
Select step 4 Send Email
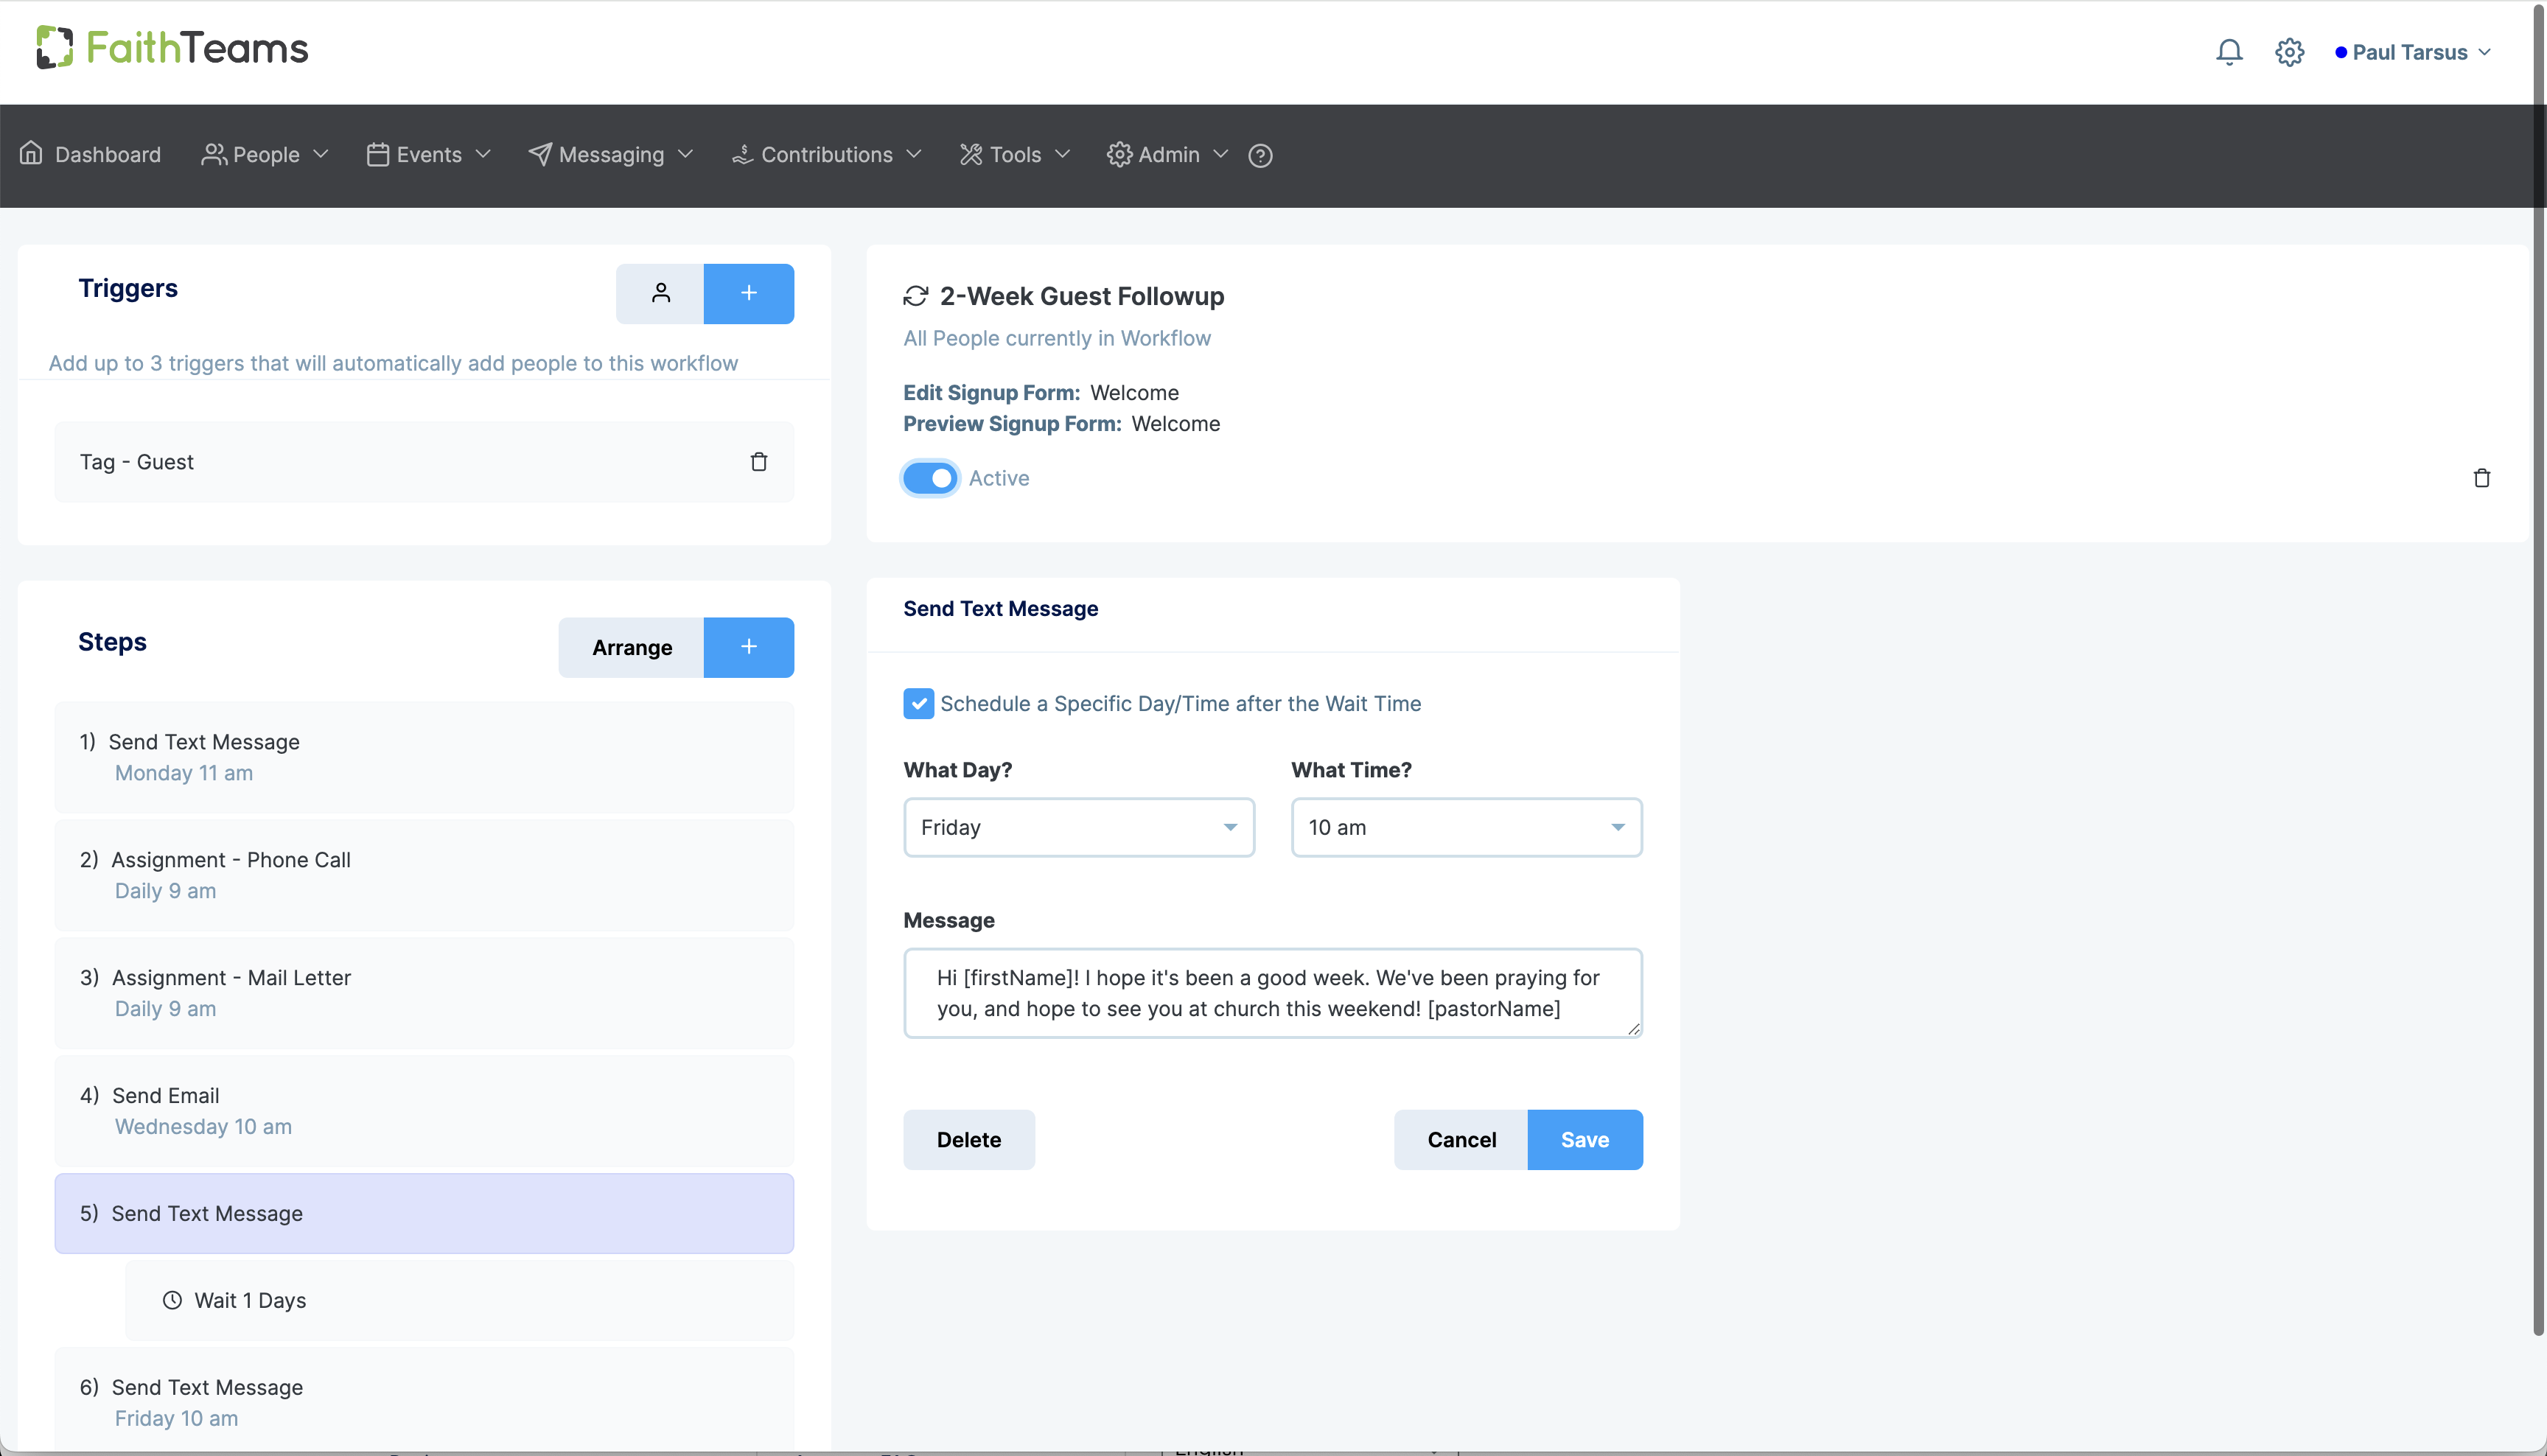pyautogui.click(x=424, y=1110)
